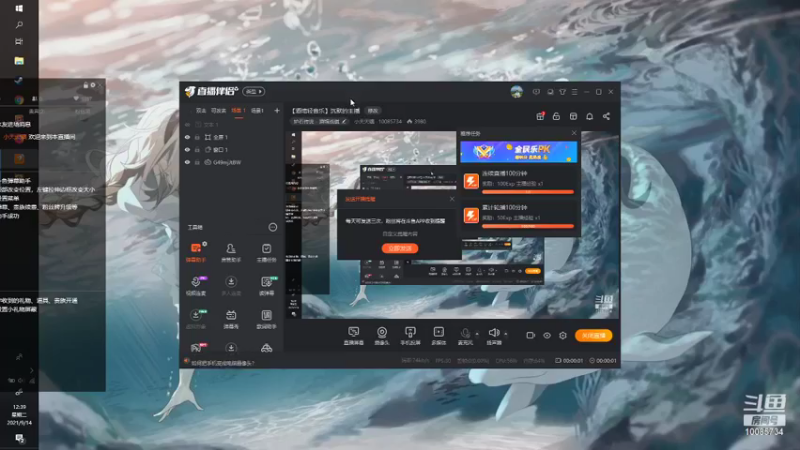The height and width of the screenshot is (450, 800).
Task: Open the help link at the window bottom
Action: [x=222, y=363]
